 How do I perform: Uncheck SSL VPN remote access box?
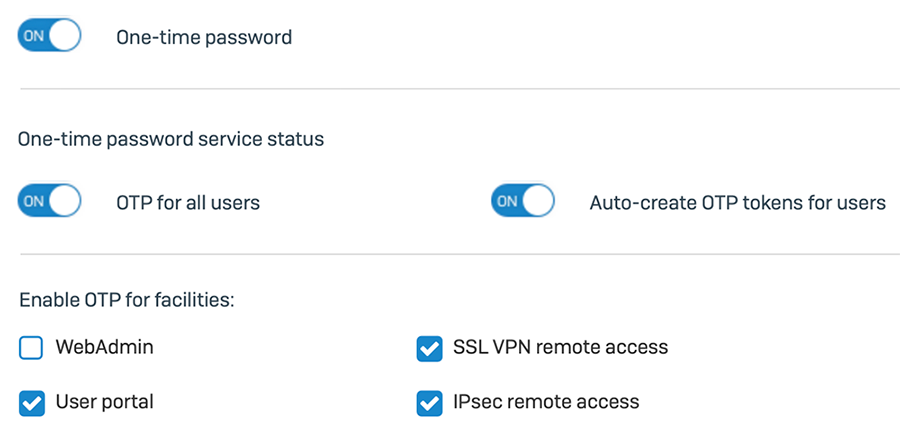point(429,348)
